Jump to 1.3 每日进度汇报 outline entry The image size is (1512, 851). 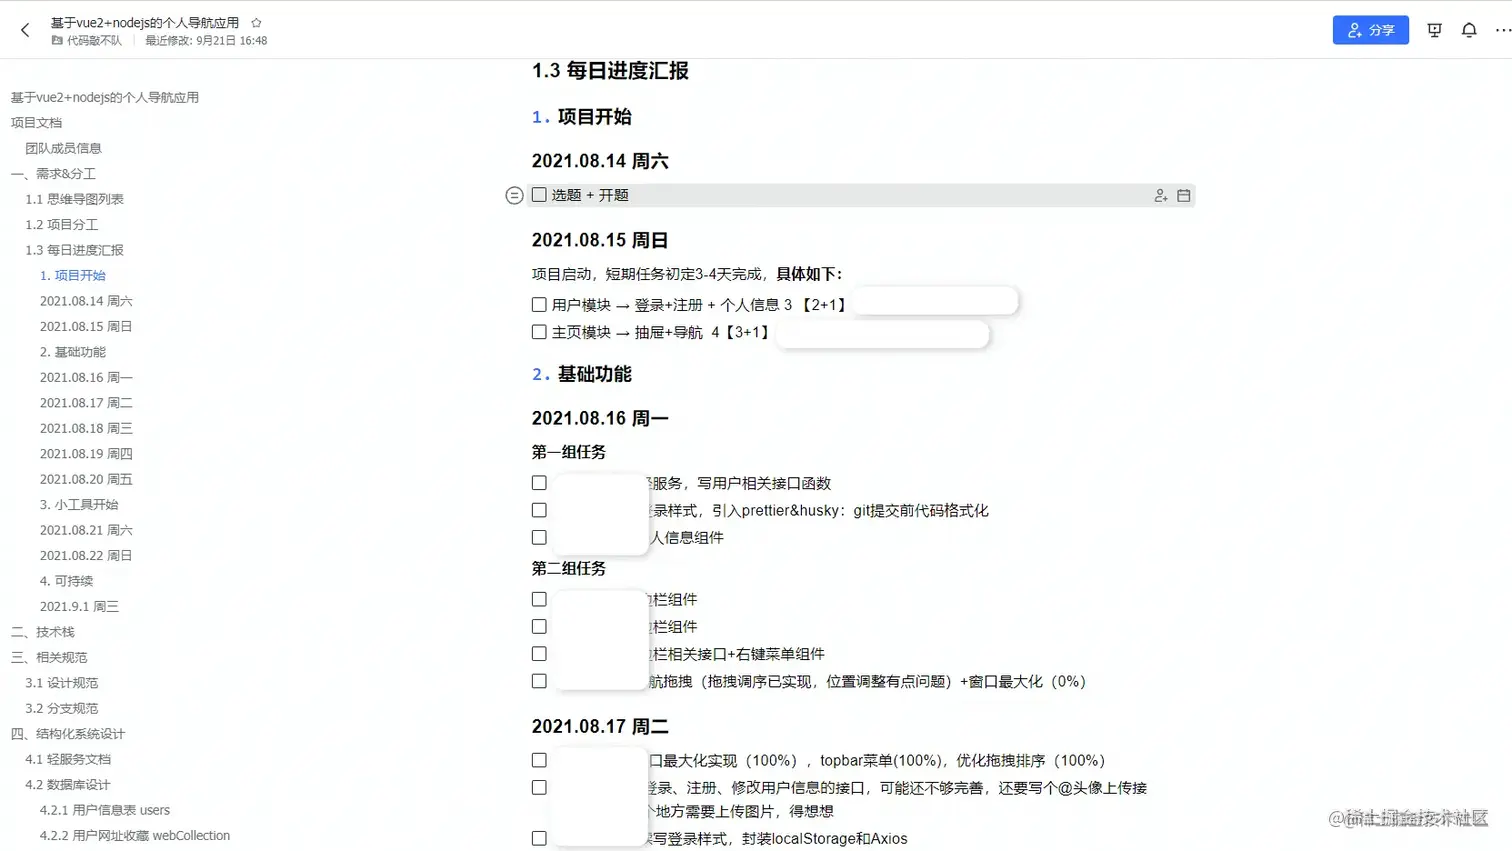click(x=74, y=250)
